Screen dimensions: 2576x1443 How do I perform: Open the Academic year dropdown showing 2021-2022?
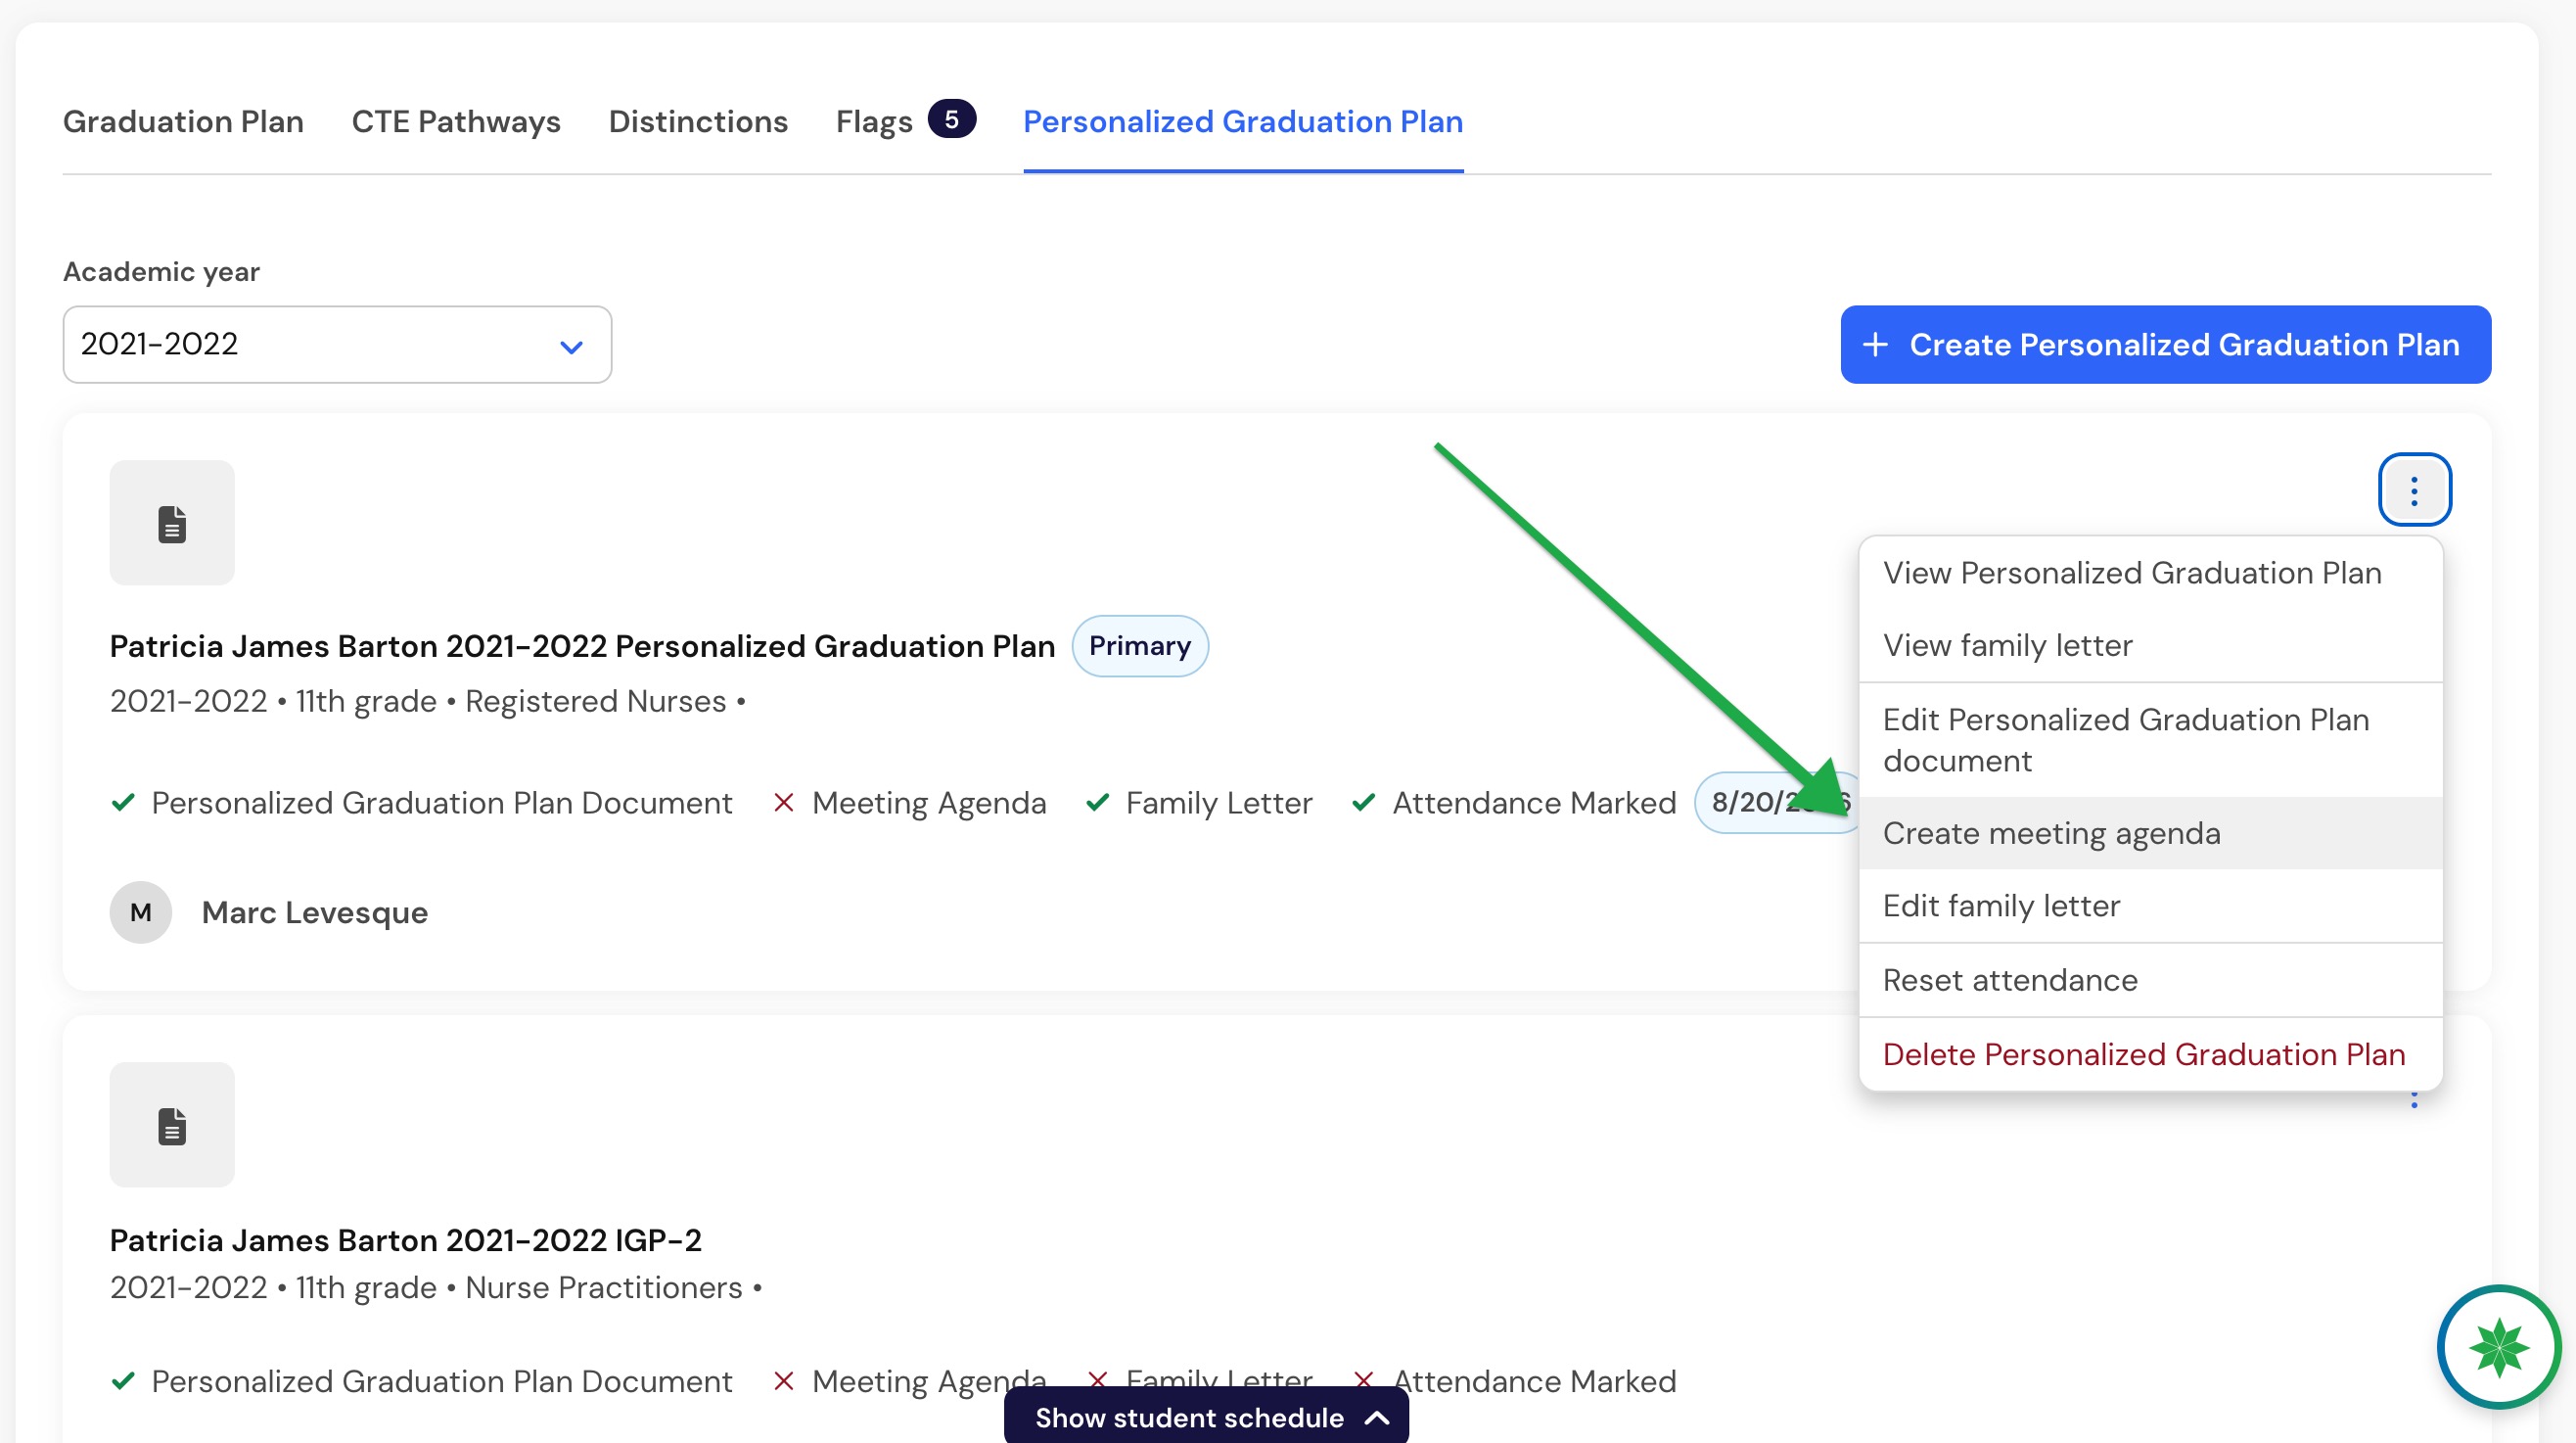coord(337,345)
